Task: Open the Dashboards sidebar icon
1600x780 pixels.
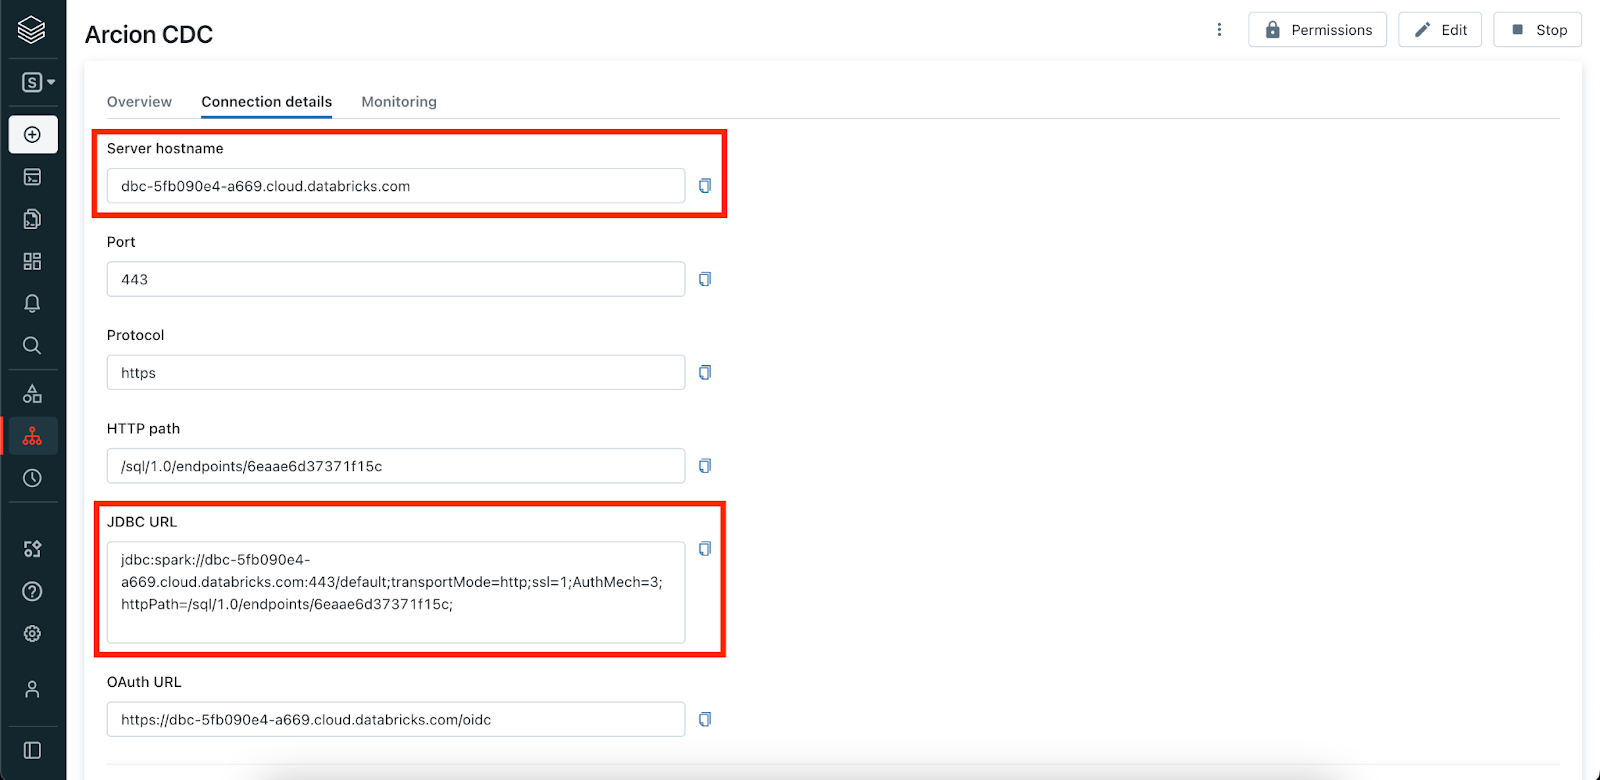Action: 32,261
